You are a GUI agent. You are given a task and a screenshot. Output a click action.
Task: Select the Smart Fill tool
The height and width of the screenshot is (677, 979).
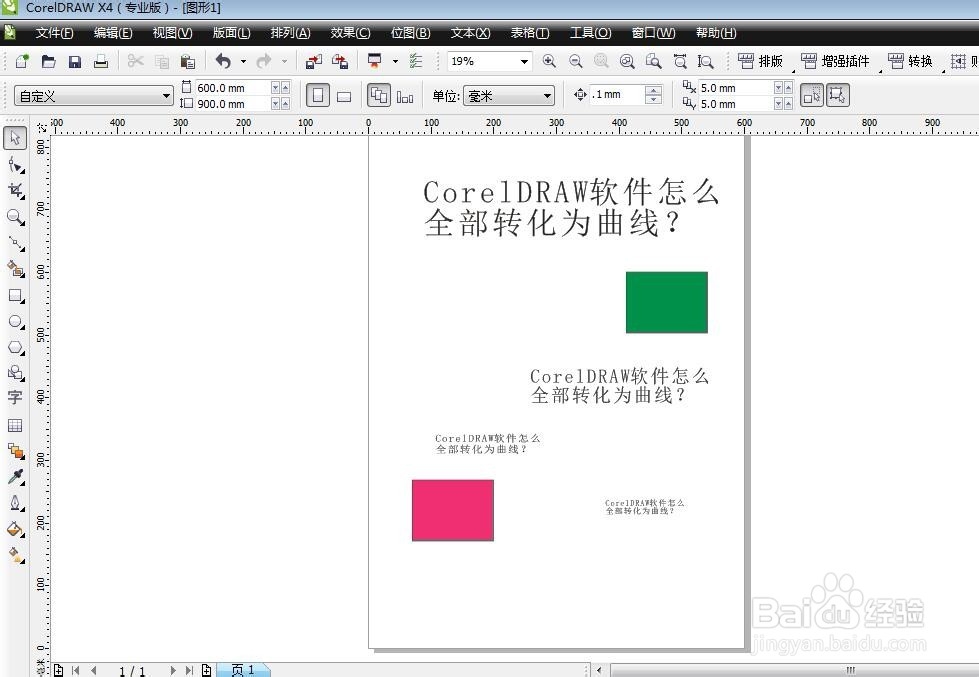15,269
